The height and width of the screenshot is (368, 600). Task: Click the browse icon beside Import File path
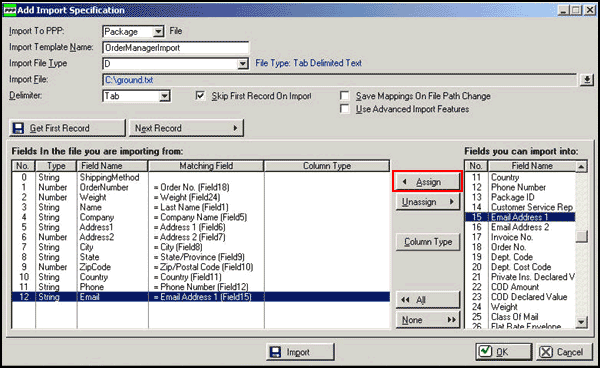pos(587,80)
